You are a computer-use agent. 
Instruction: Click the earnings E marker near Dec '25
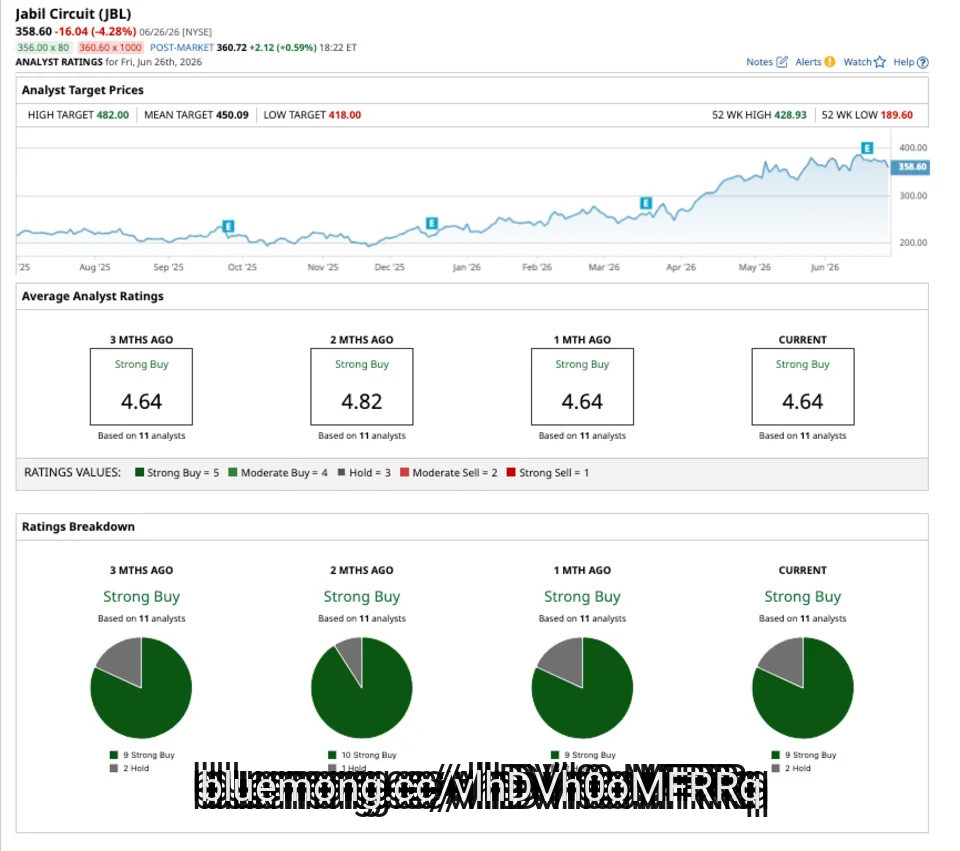click(x=432, y=223)
